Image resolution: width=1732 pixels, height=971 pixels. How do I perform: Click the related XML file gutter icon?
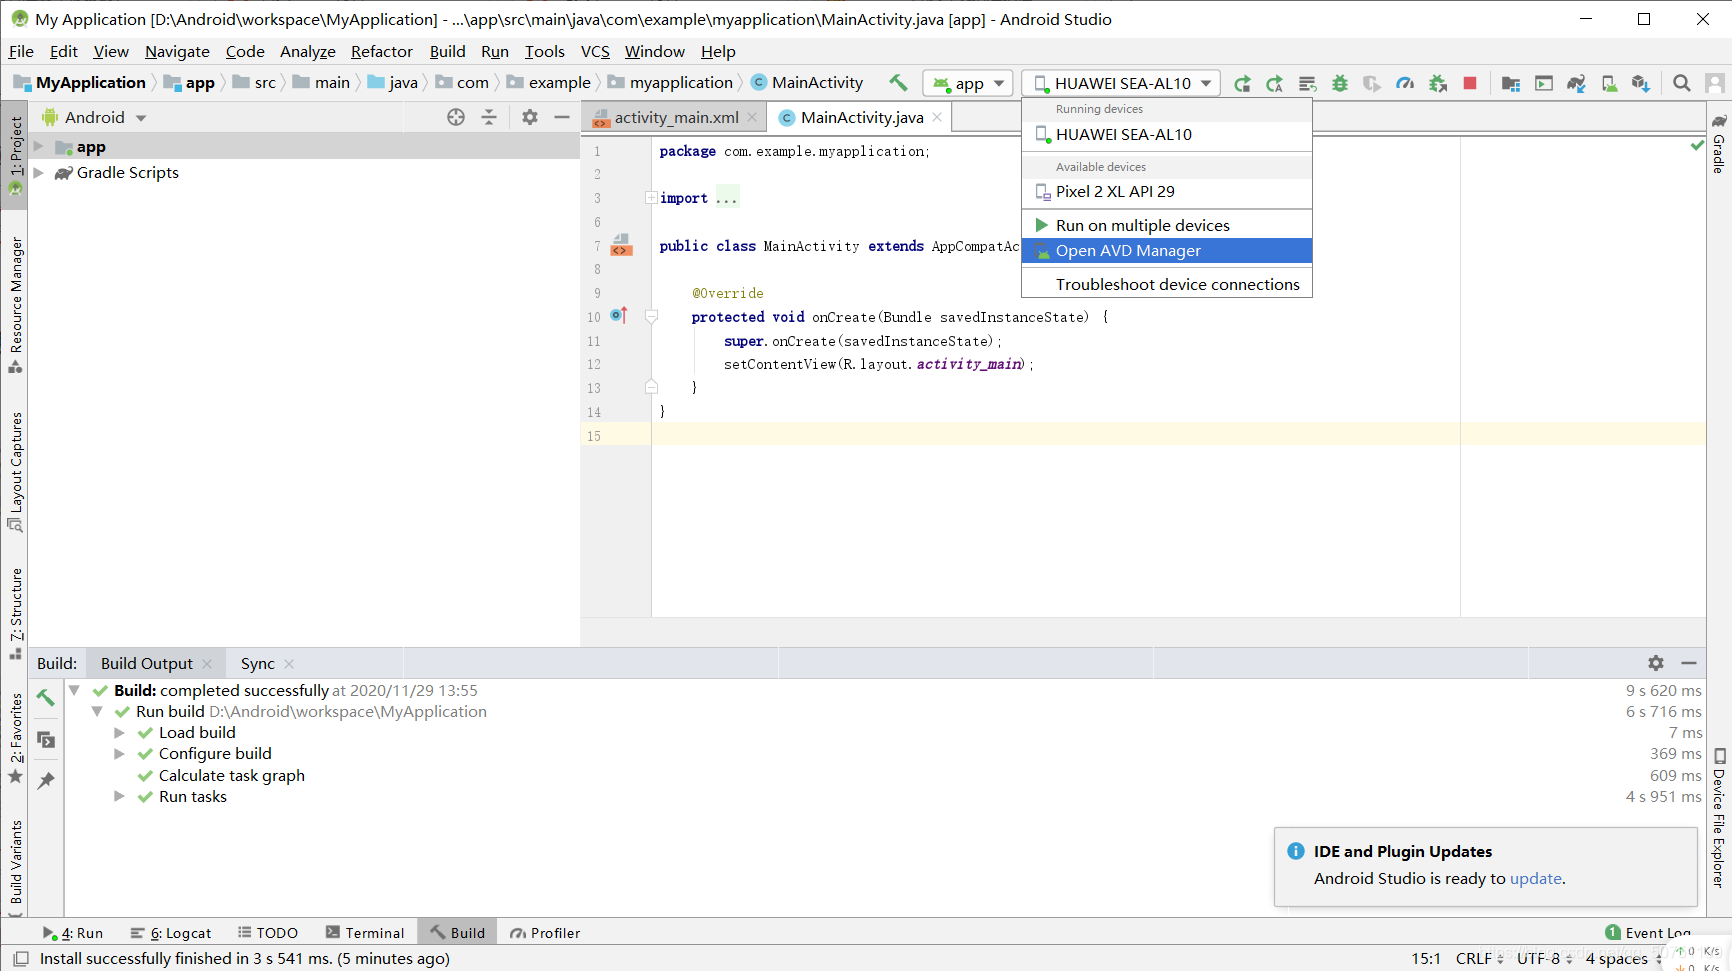click(x=621, y=245)
